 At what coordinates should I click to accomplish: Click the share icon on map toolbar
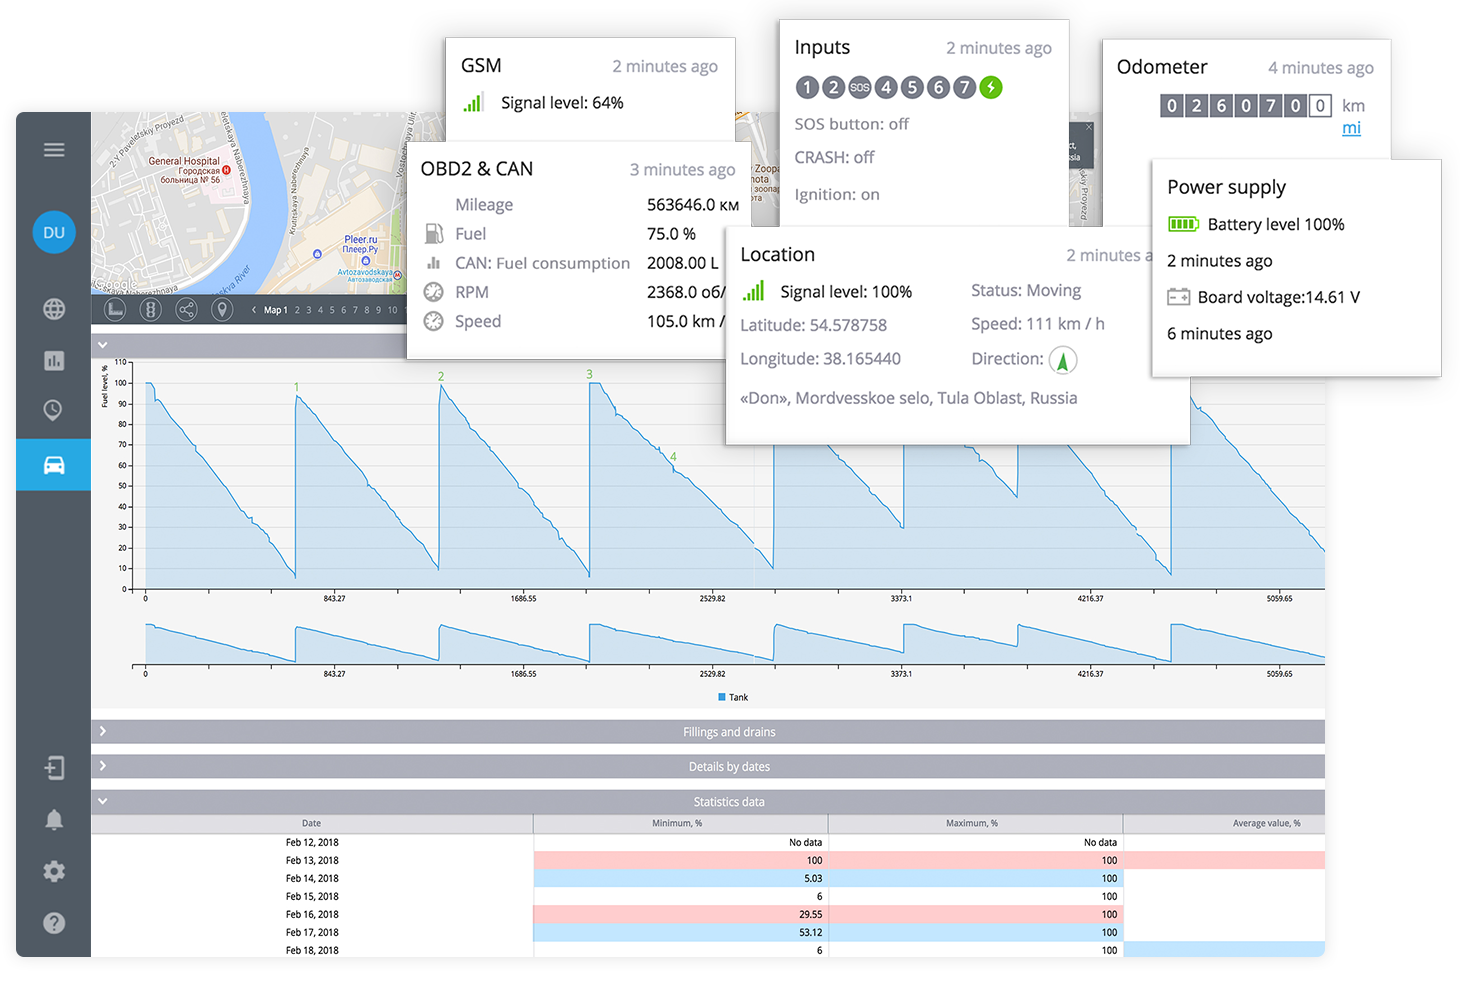point(186,309)
